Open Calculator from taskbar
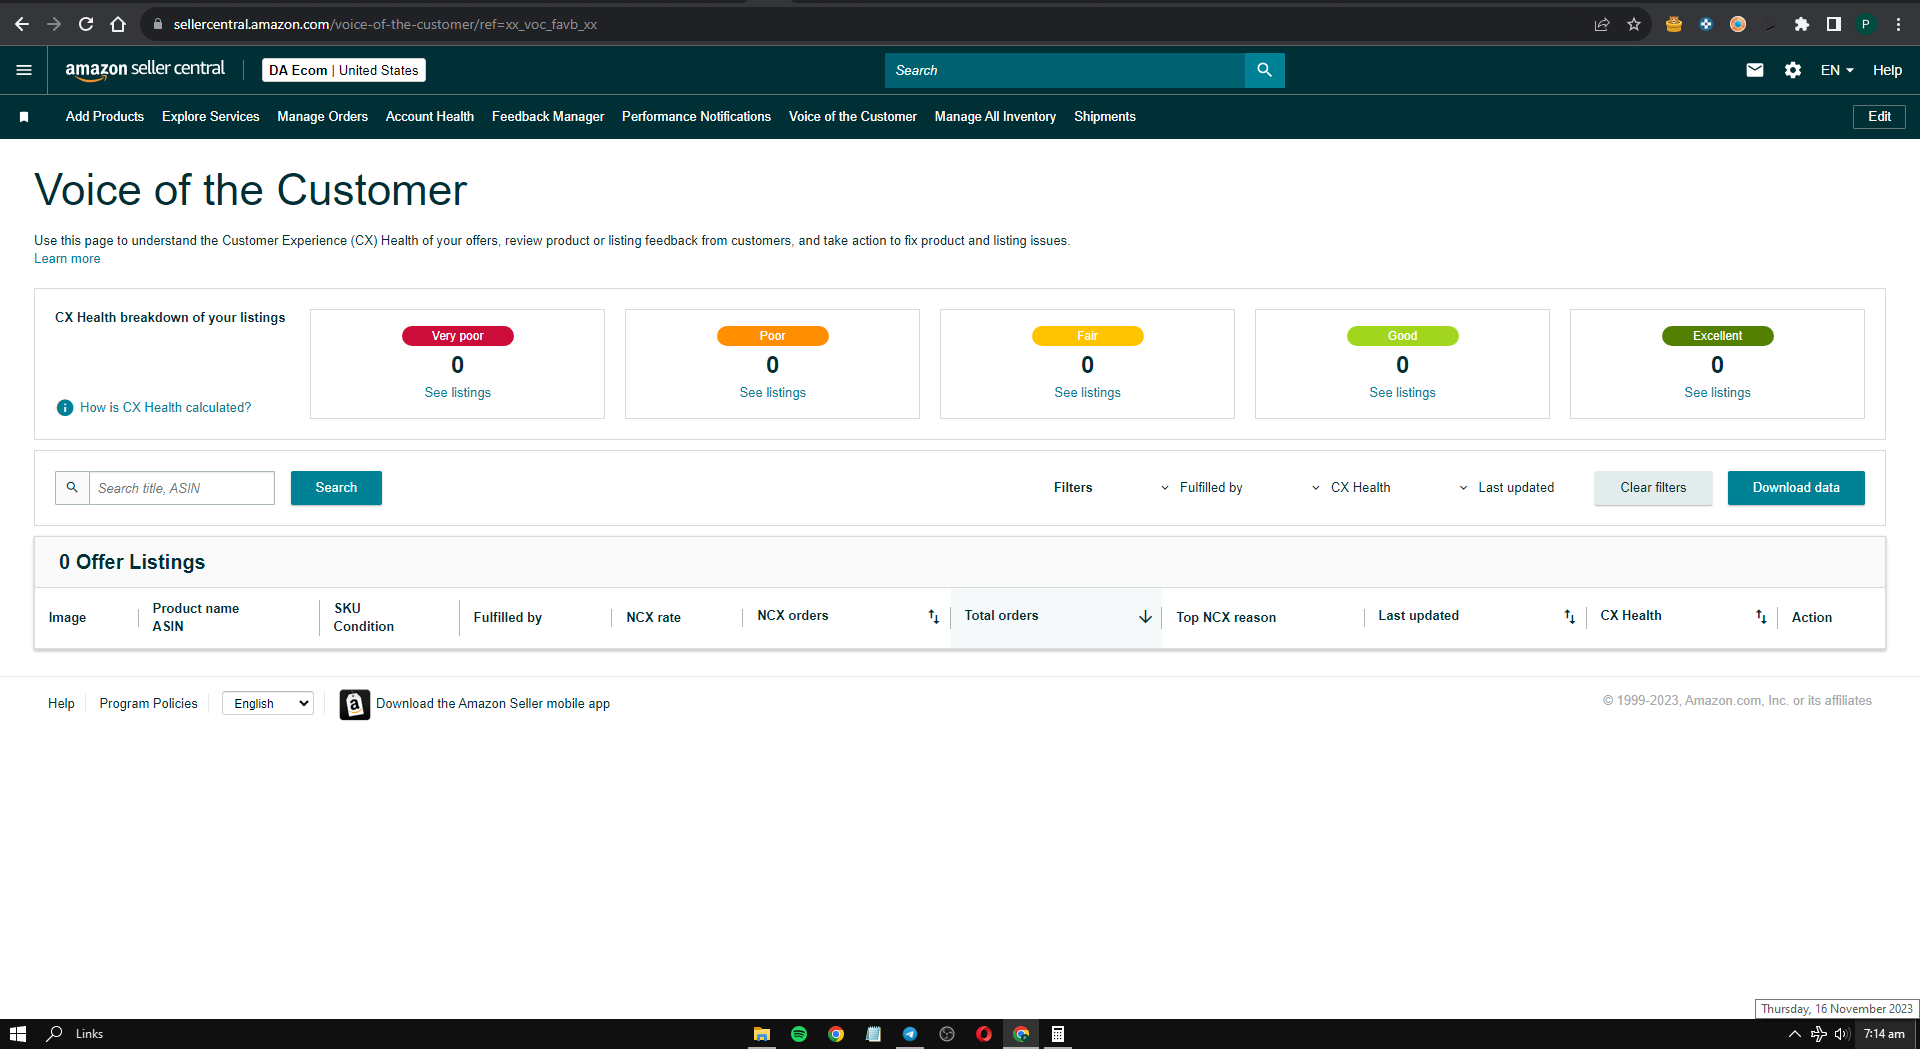Screen dimensions: 1920x1049 [1058, 1034]
